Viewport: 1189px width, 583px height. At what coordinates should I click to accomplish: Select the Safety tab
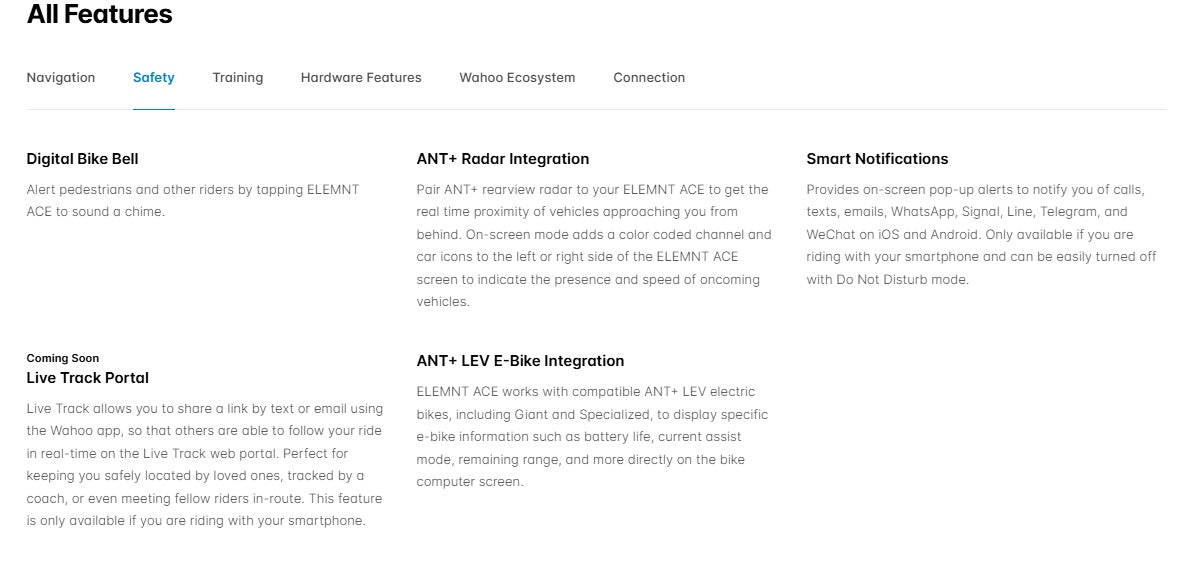pyautogui.click(x=154, y=78)
